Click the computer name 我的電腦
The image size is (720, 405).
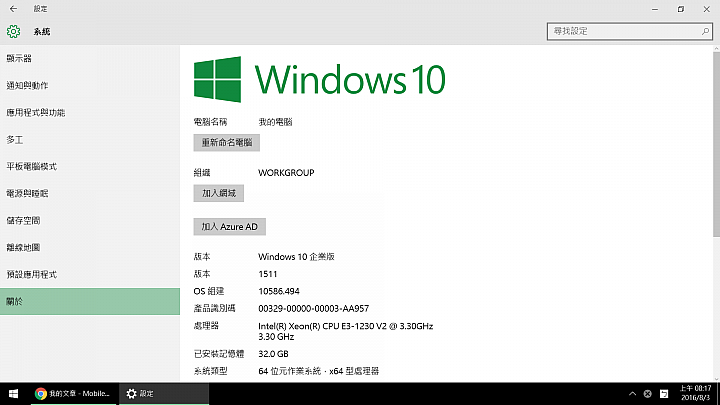[x=275, y=122]
